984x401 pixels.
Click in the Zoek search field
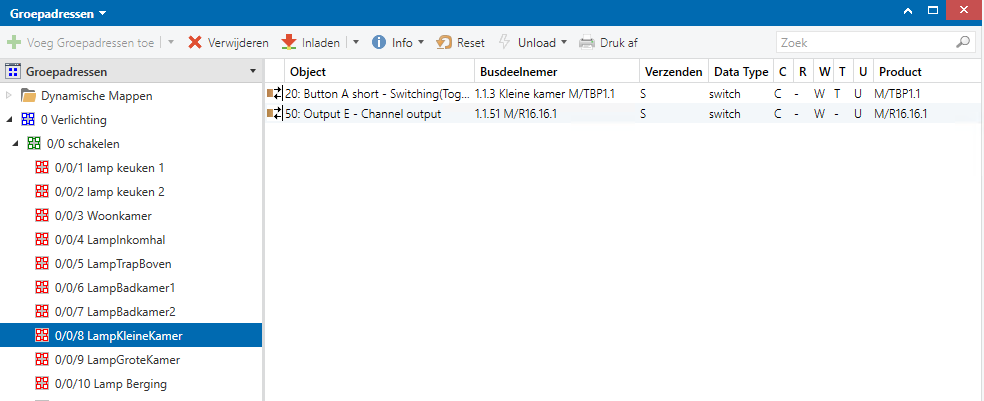coord(864,43)
